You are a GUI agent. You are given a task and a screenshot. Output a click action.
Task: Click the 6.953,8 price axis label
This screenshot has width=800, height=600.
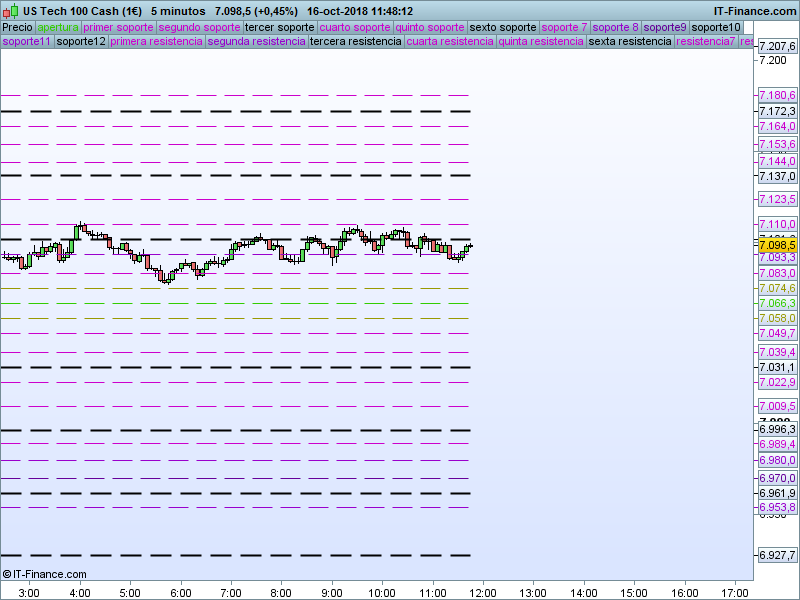[x=778, y=507]
